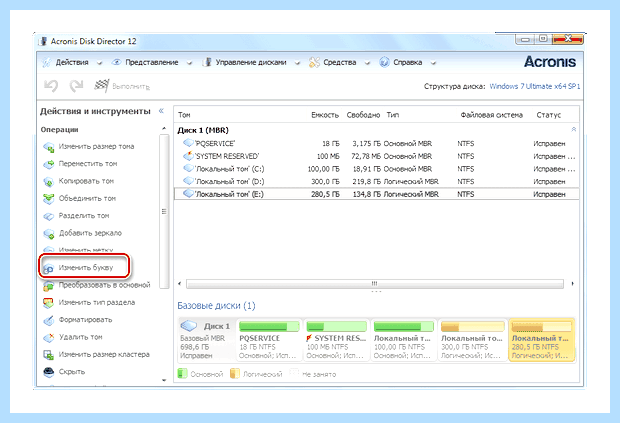Click the Merge volume icon (Объединить том)

pyautogui.click(x=49, y=199)
